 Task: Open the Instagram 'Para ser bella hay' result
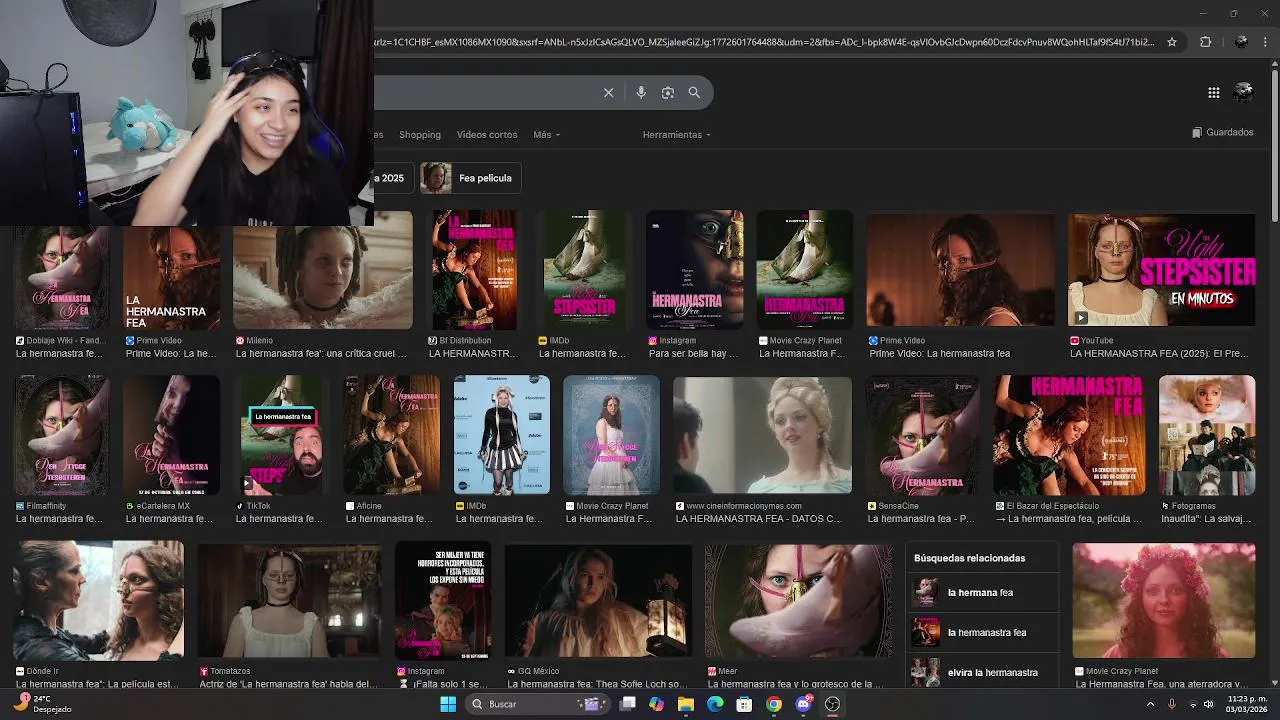694,270
